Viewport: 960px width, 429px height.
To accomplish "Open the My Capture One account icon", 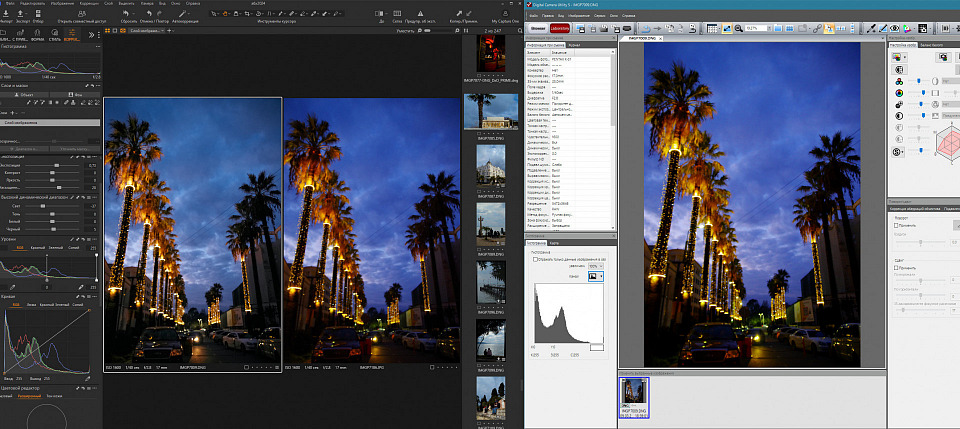I will point(505,13).
